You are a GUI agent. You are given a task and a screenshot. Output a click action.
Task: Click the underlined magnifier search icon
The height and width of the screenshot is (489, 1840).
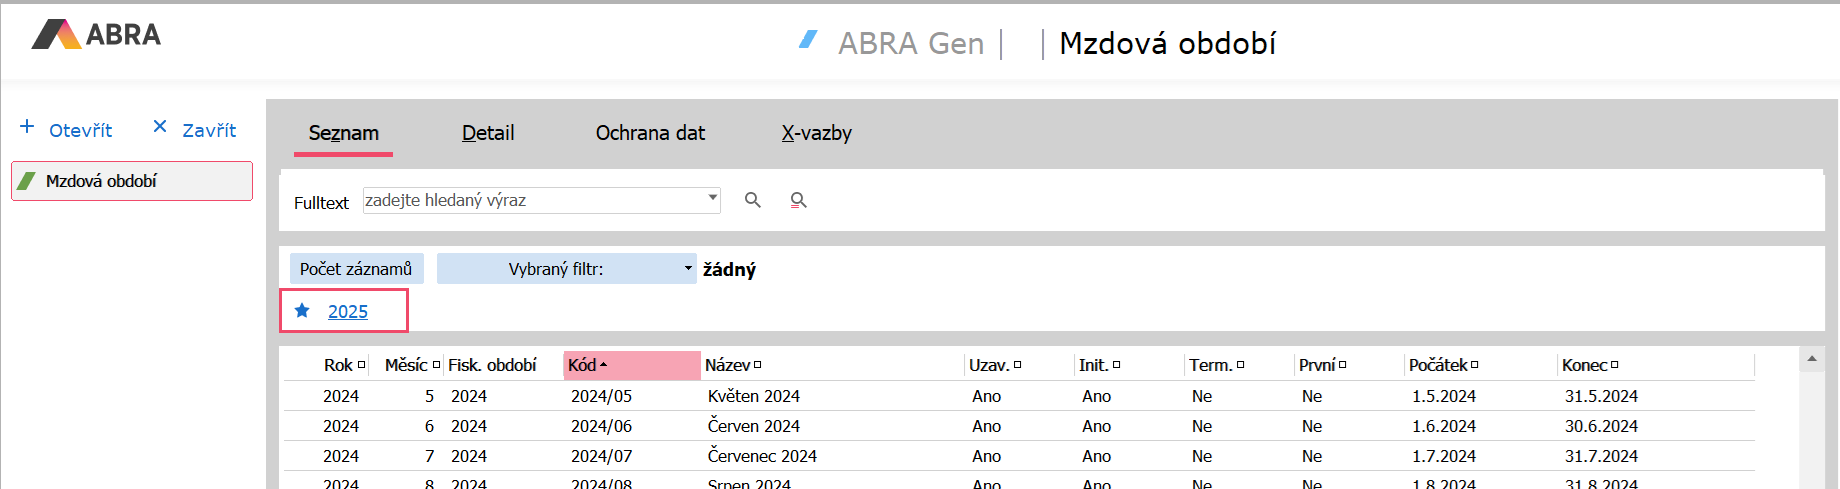tap(798, 200)
